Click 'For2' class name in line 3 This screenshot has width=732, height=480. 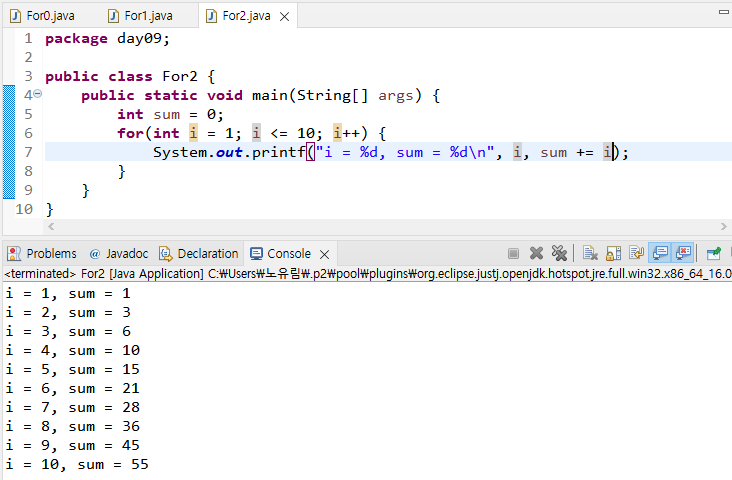[180, 76]
